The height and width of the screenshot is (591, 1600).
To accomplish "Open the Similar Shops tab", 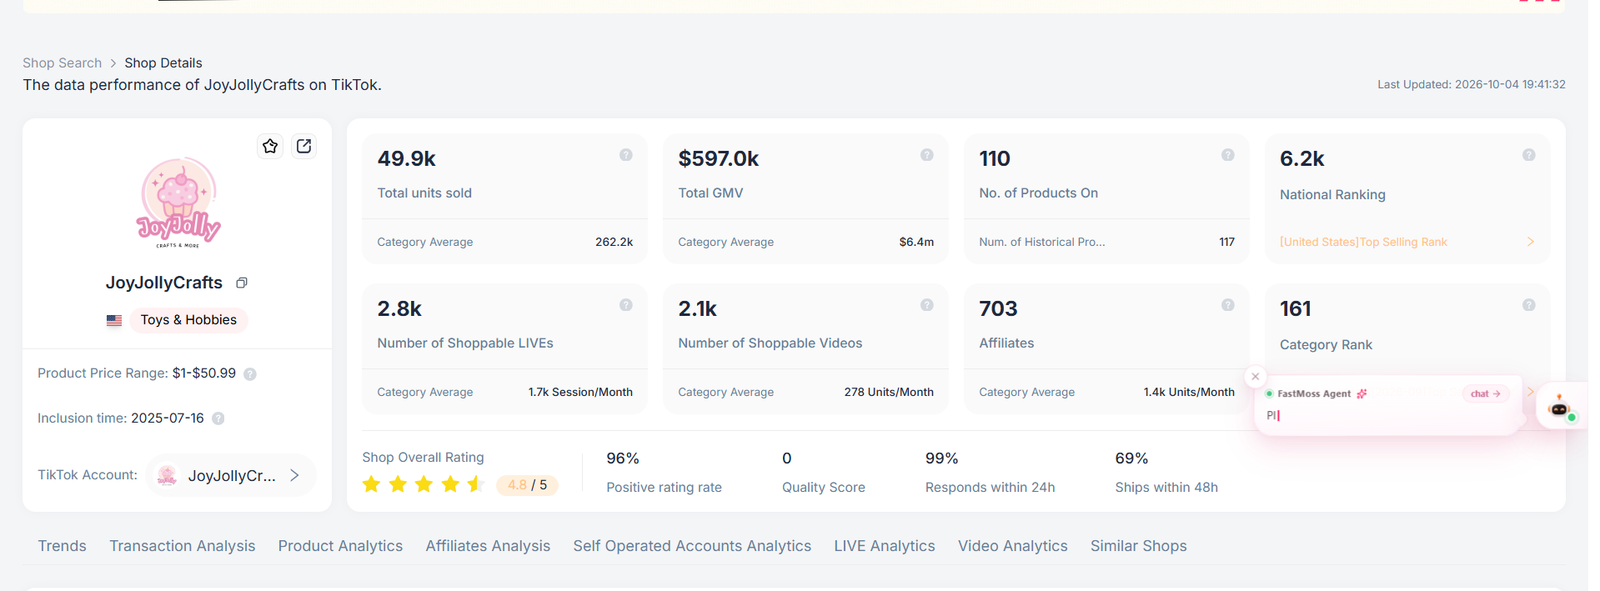I will tap(1138, 546).
